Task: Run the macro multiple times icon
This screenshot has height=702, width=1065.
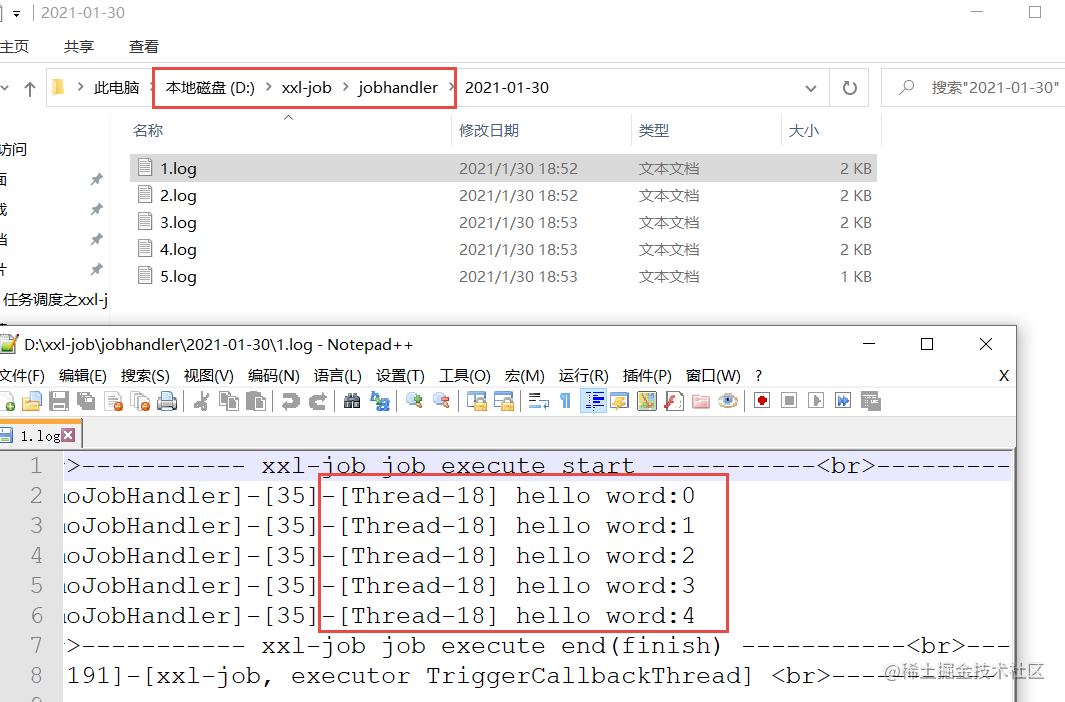Action: click(844, 401)
